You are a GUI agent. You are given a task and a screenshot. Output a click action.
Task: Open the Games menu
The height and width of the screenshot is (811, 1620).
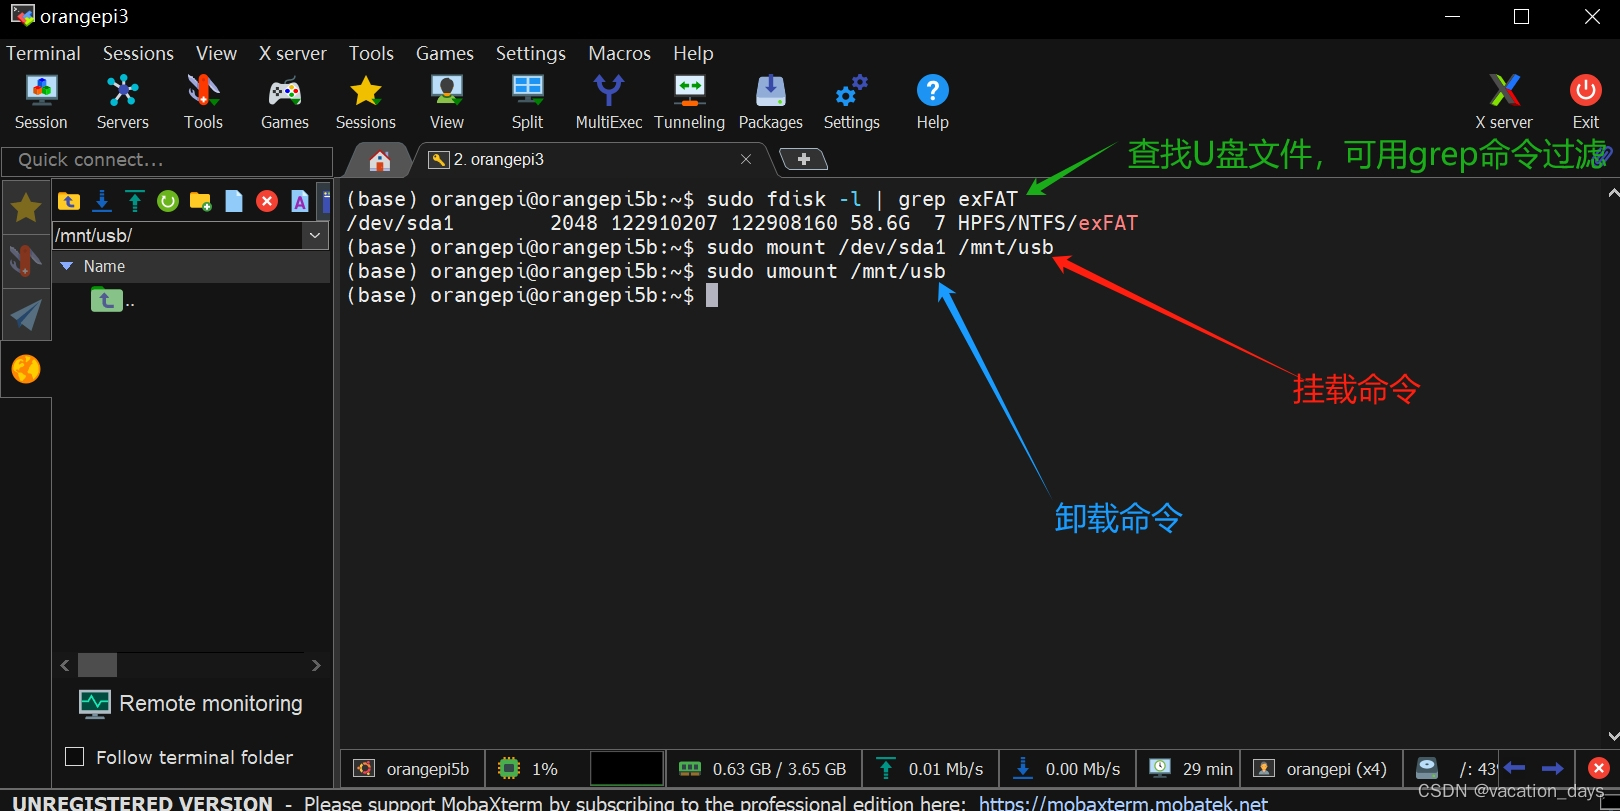coord(445,53)
